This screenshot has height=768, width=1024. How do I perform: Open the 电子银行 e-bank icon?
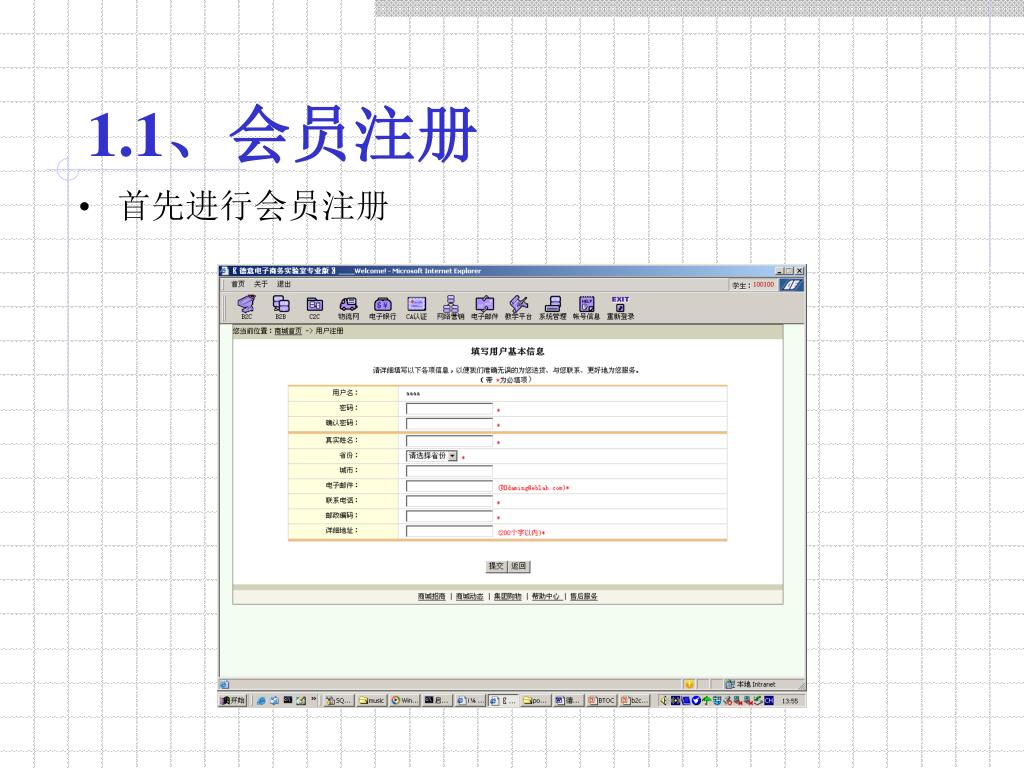point(383,307)
